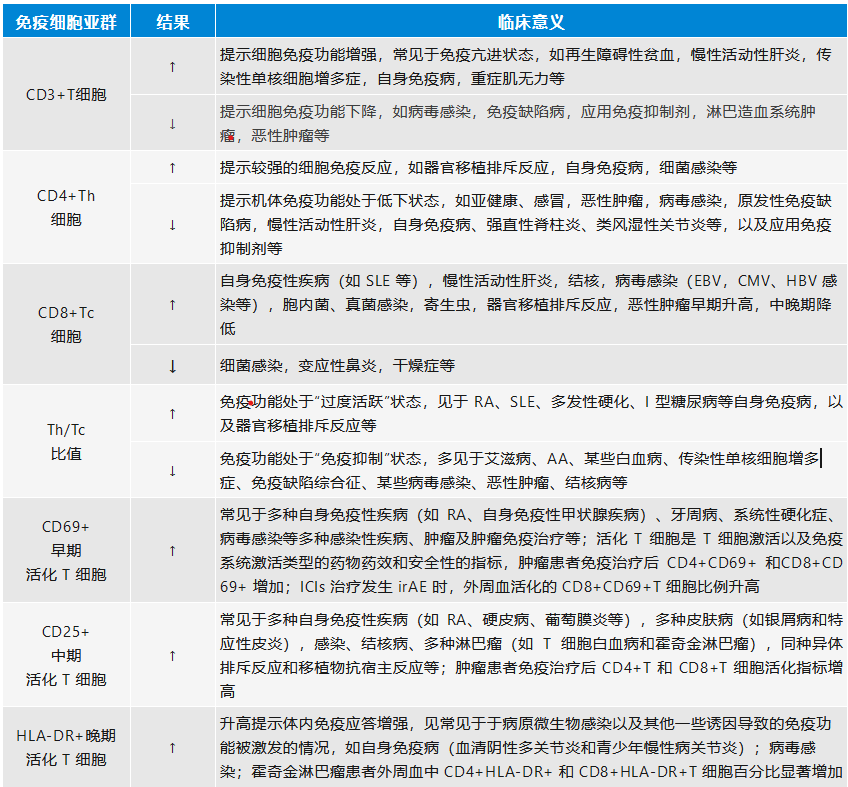Collapse the Th/Tc比值 row
Image resolution: width=848 pixels, height=787 pixels.
tap(65, 437)
